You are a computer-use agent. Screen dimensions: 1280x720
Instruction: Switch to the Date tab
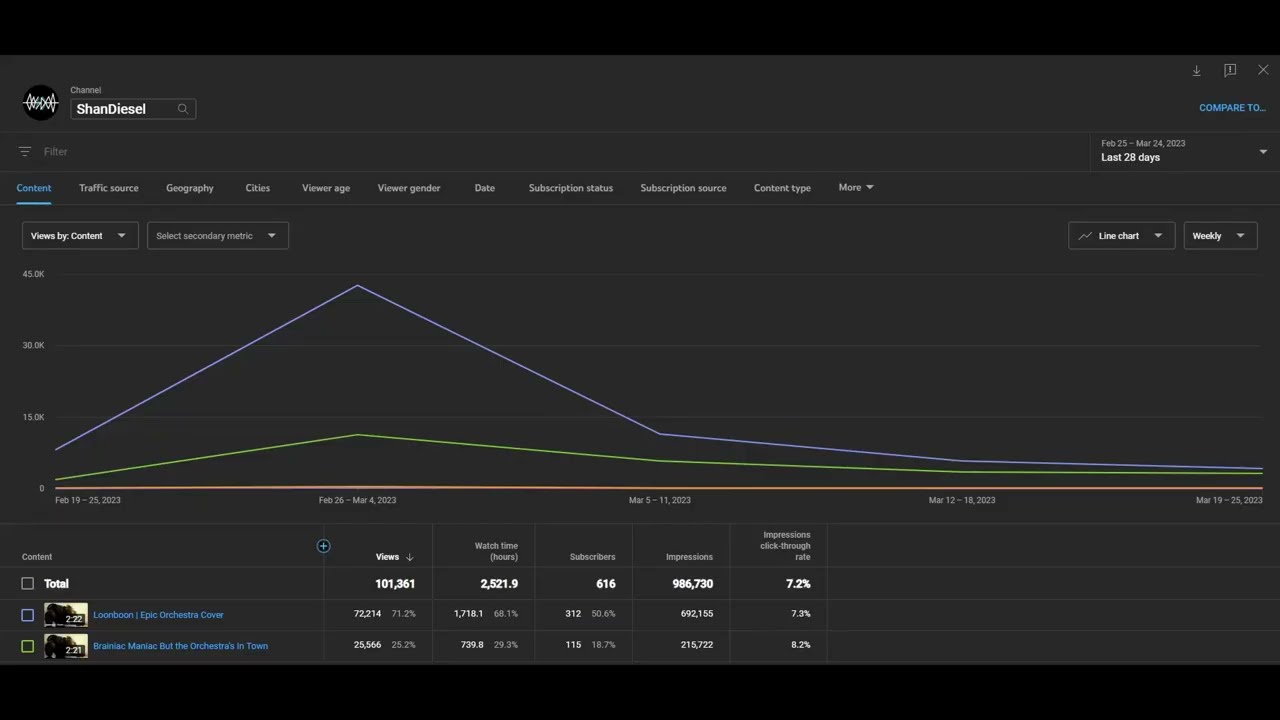[x=485, y=188]
